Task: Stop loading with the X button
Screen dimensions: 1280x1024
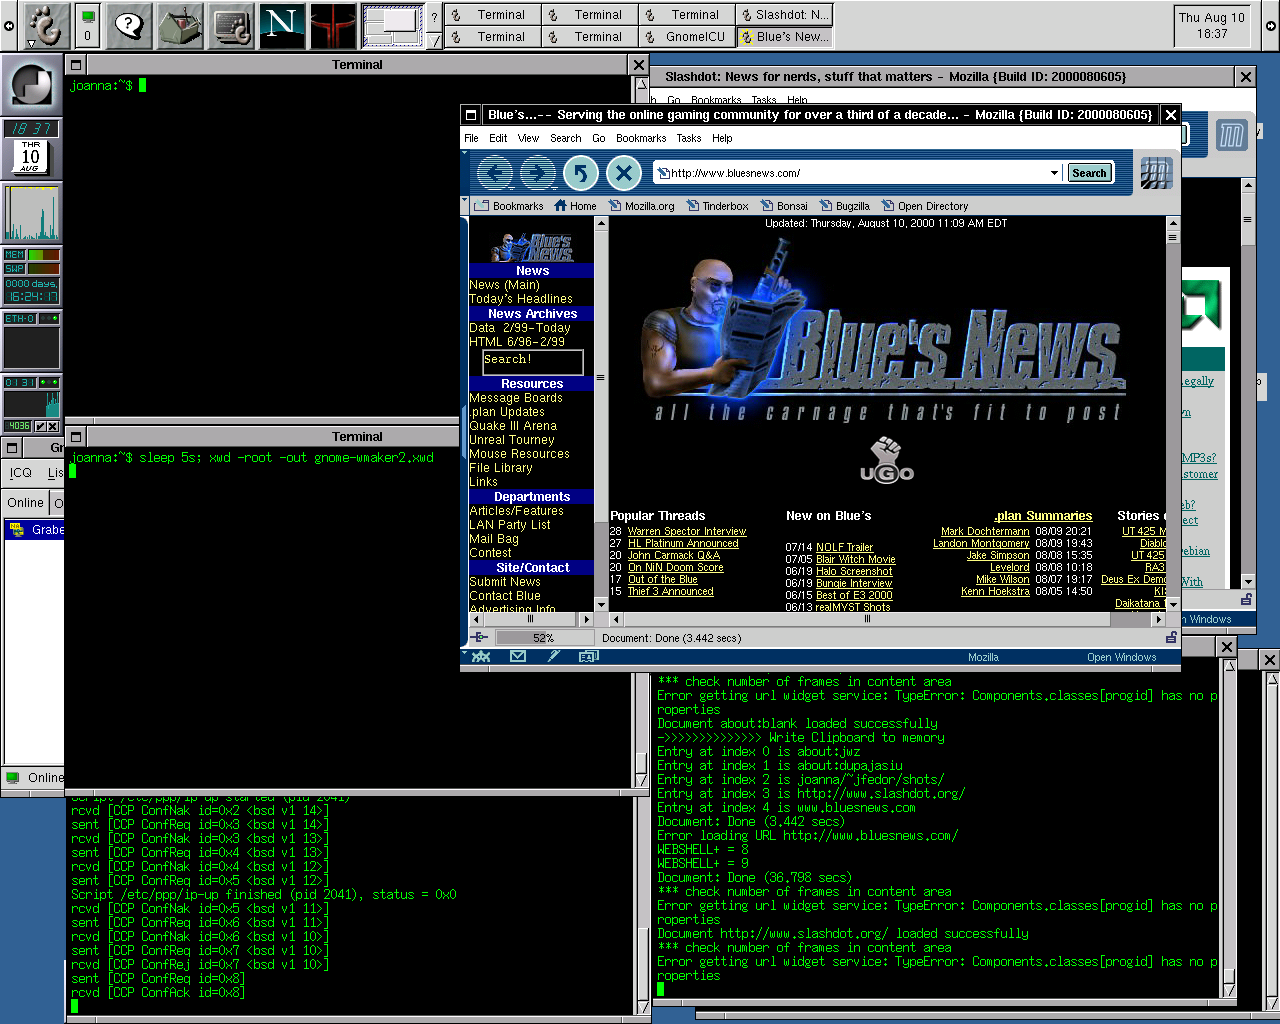Action: pyautogui.click(x=624, y=173)
